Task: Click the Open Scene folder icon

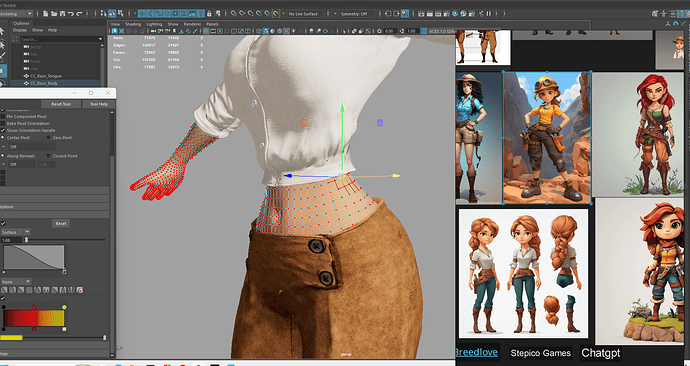Action: pos(54,14)
